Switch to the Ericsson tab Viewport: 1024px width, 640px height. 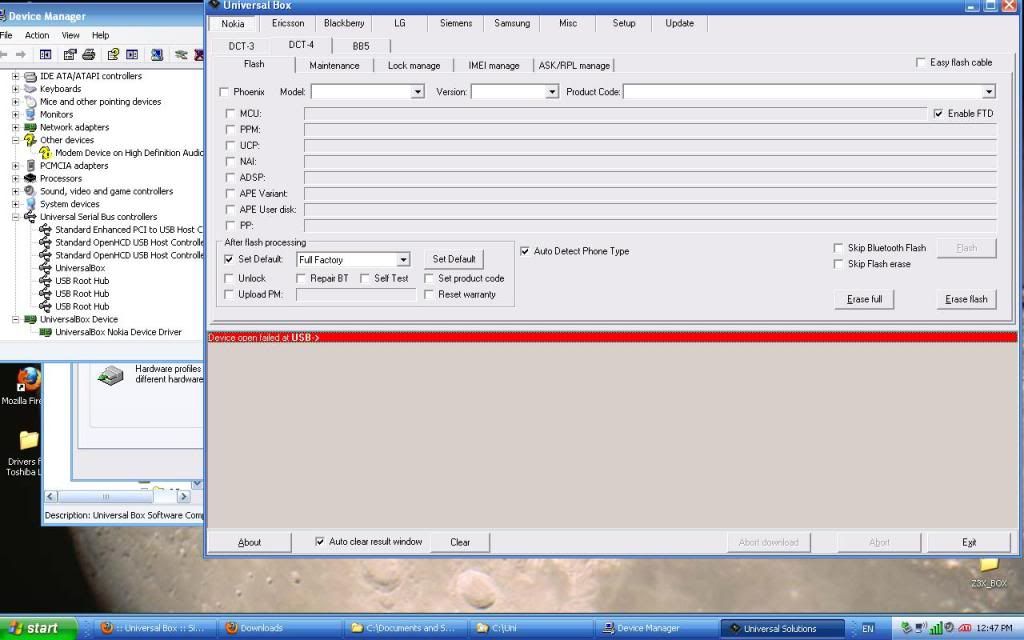[x=288, y=23]
